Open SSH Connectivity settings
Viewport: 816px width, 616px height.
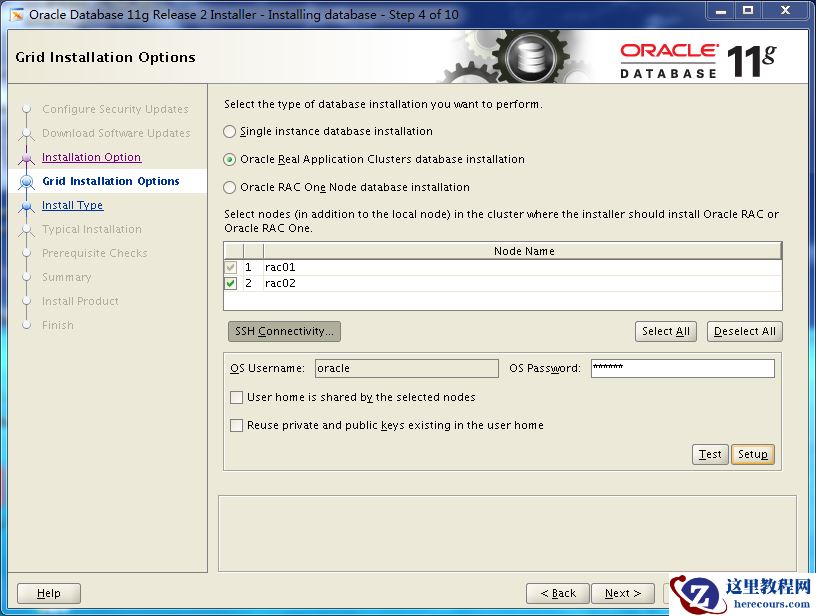click(284, 331)
